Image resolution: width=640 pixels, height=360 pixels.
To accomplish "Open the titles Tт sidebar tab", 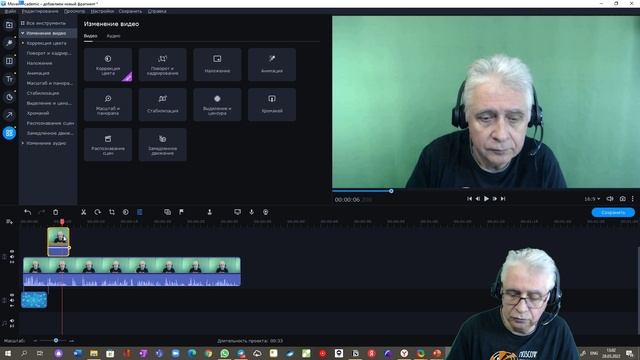I will pos(9,79).
